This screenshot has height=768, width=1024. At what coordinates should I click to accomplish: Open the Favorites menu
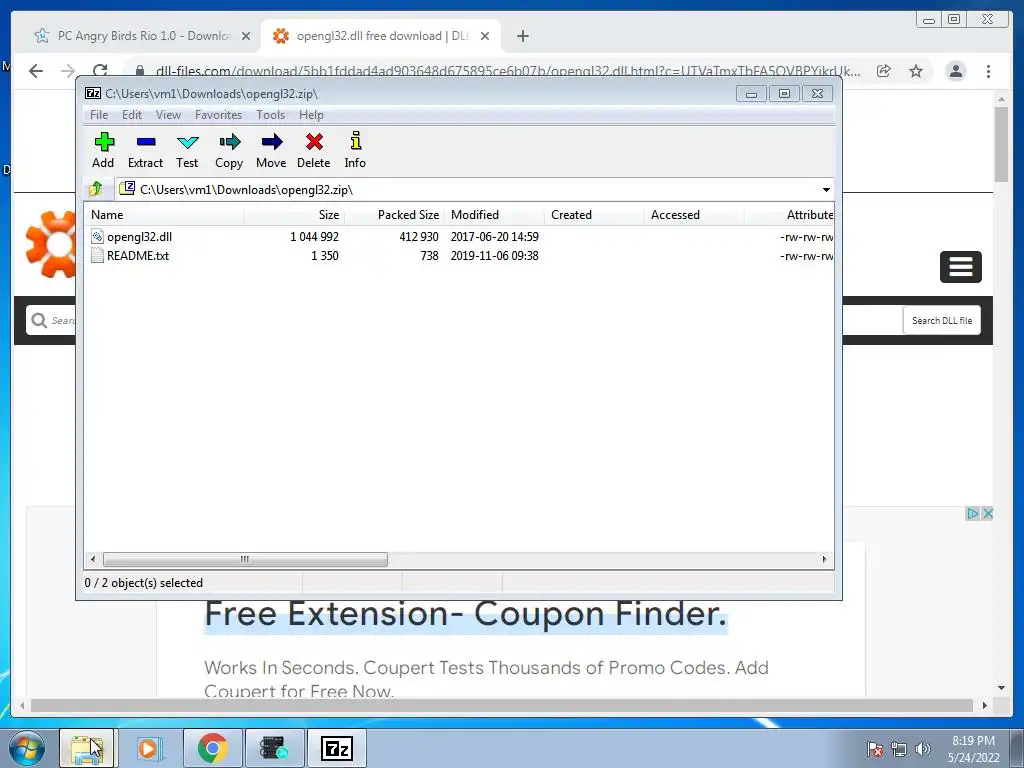click(218, 115)
